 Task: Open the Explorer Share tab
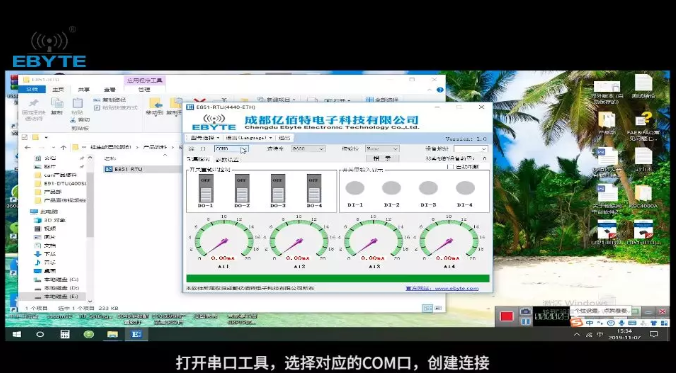[84, 89]
